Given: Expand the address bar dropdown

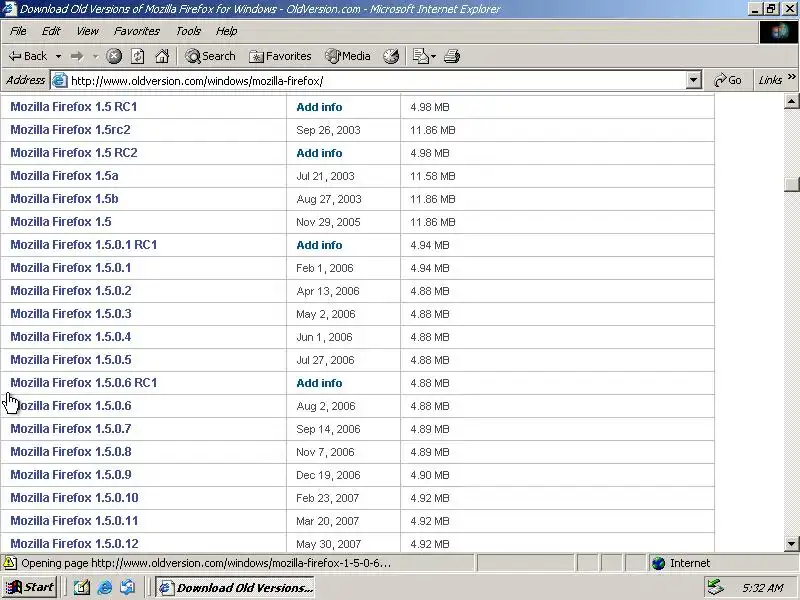Looking at the screenshot, I should click(693, 80).
